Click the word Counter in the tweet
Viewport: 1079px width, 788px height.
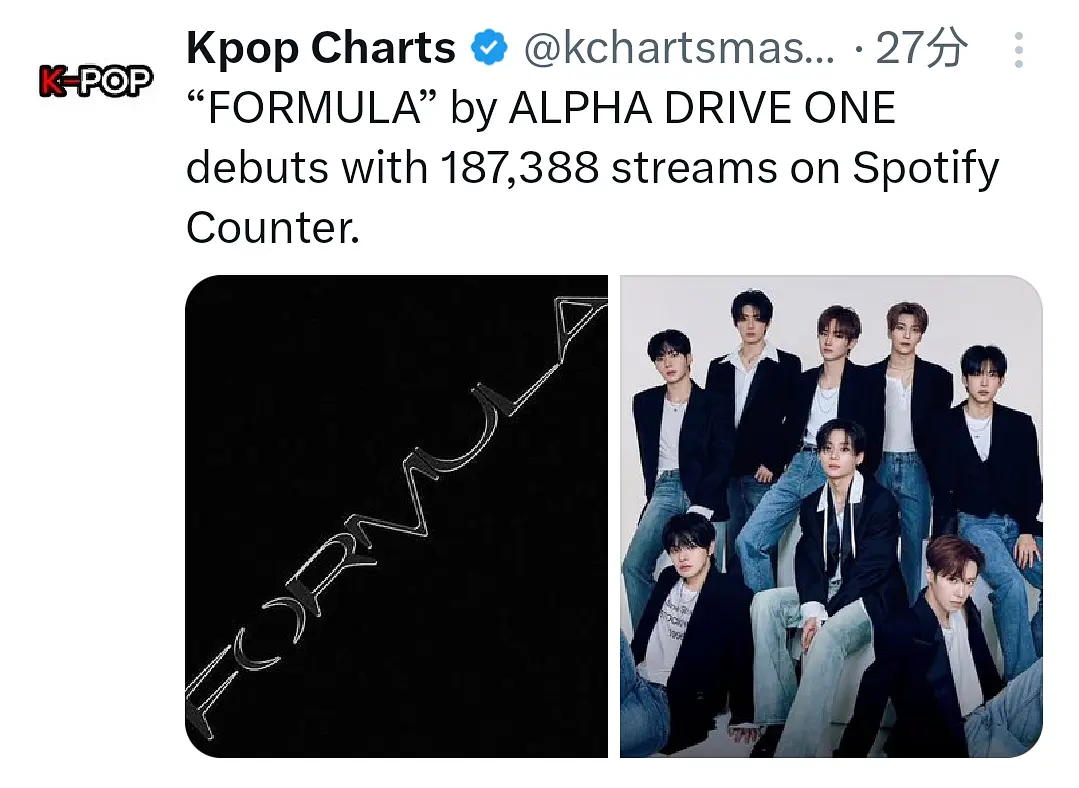(x=273, y=228)
